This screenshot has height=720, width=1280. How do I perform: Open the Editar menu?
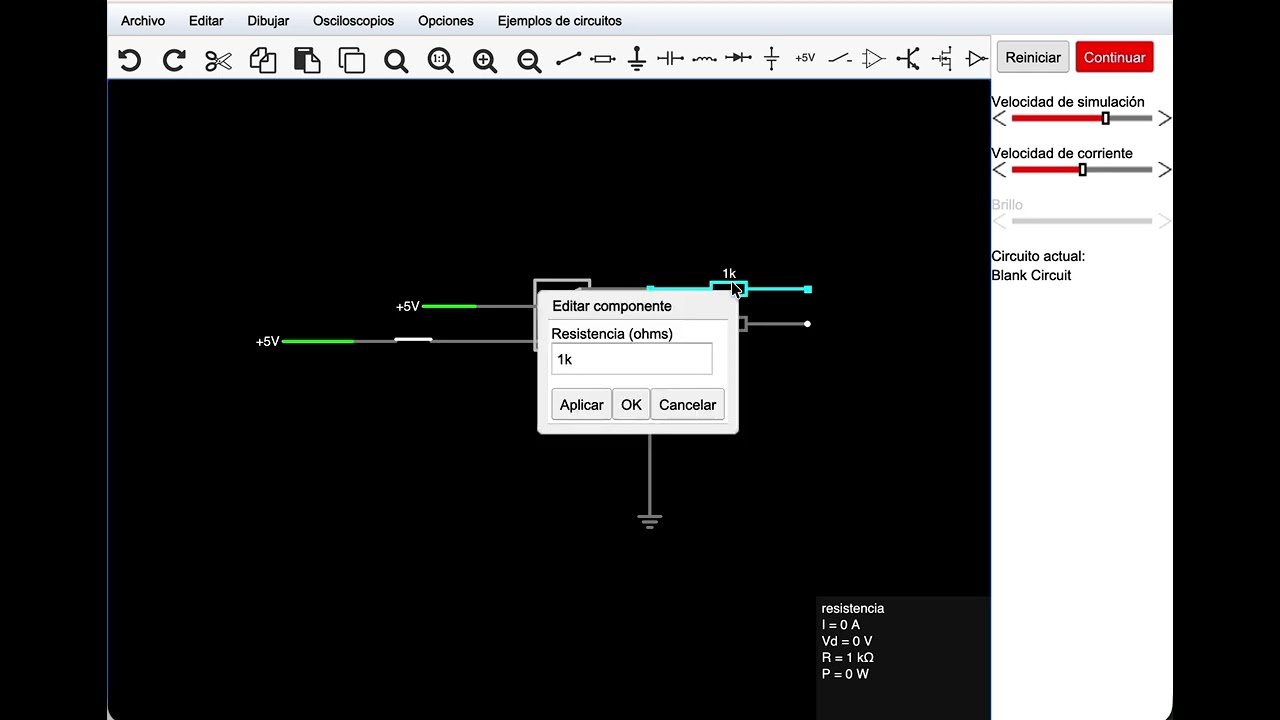click(x=206, y=21)
